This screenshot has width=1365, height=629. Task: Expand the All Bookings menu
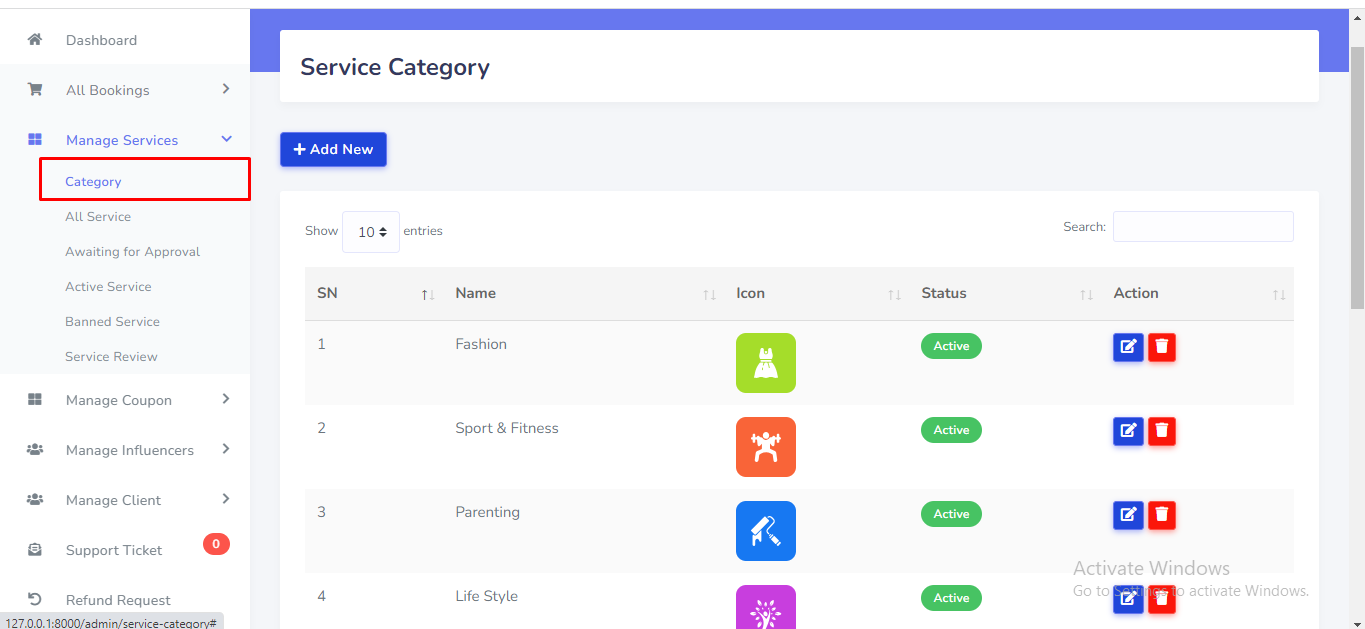pyautogui.click(x=108, y=90)
